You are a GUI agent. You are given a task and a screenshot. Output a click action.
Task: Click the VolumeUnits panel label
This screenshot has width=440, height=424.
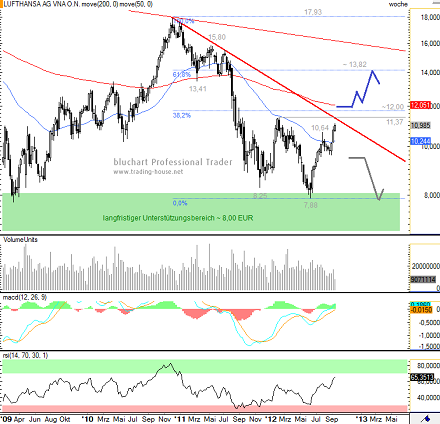pyautogui.click(x=20, y=240)
